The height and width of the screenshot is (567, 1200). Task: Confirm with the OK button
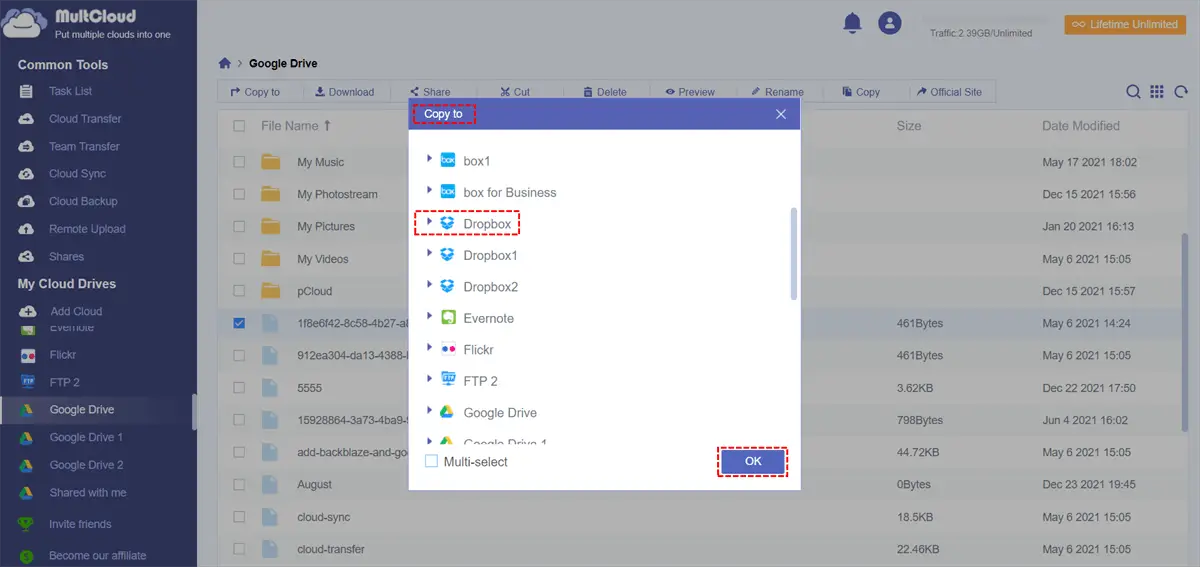753,461
